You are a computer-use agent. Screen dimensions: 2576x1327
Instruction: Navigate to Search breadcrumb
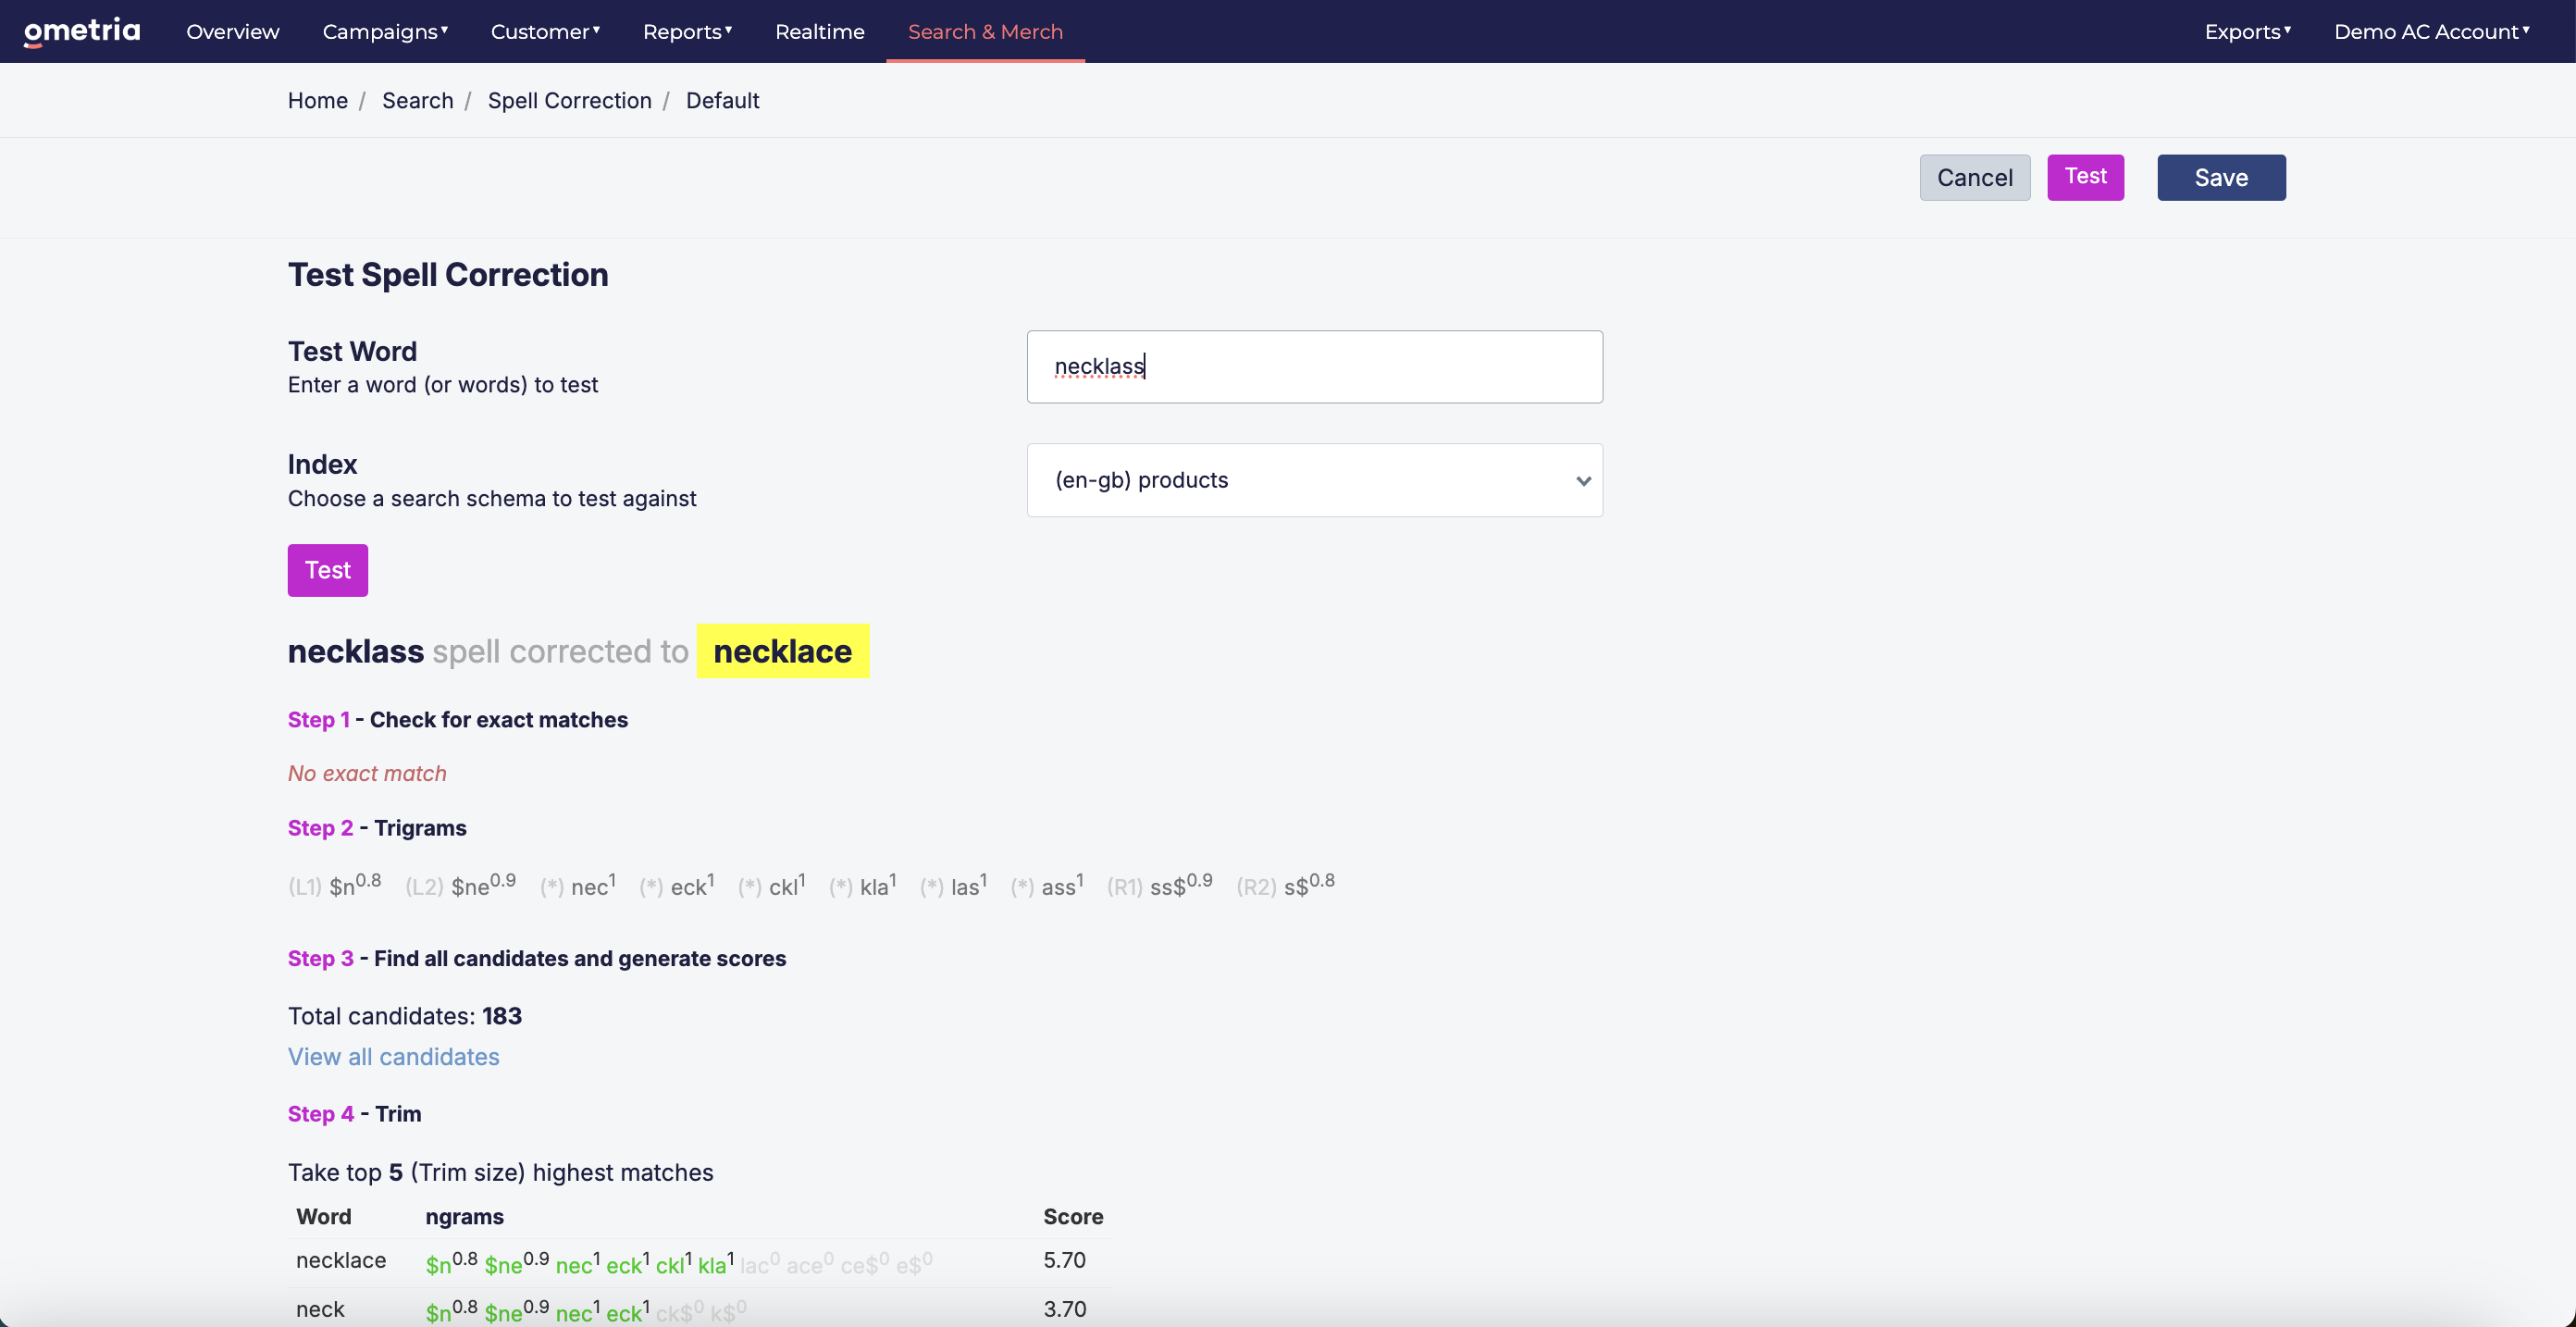tap(418, 100)
